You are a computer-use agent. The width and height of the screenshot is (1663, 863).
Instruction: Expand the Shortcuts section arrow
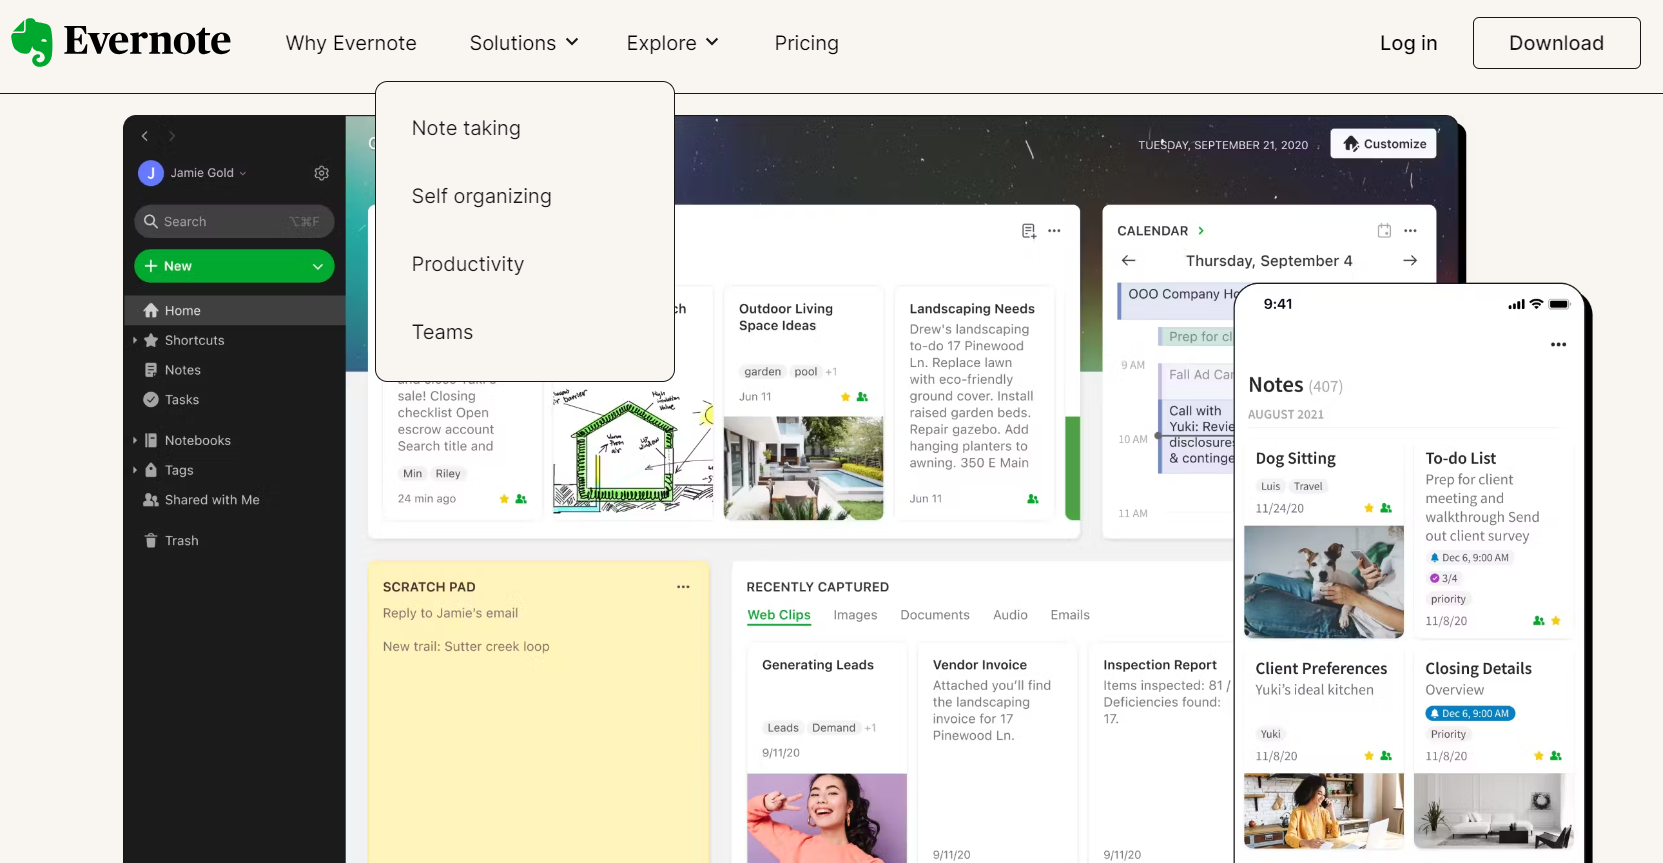pyautogui.click(x=135, y=340)
